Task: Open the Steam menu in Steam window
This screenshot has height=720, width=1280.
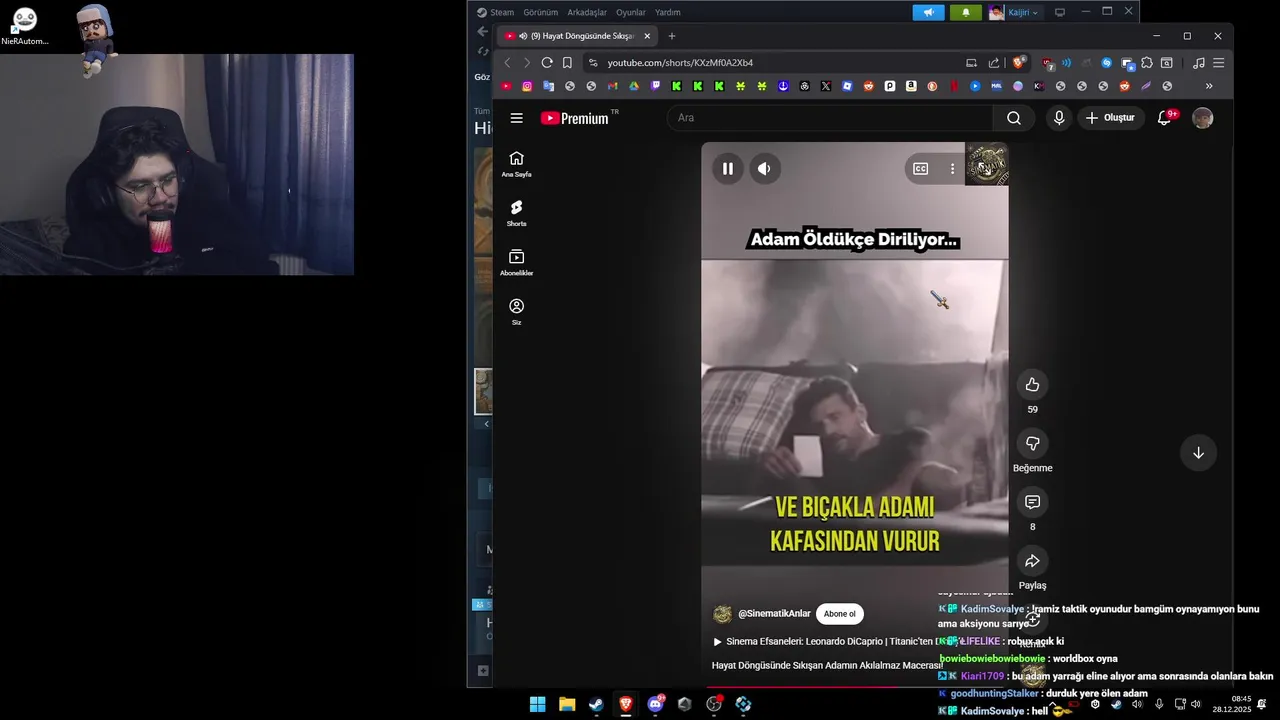Action: [496, 12]
